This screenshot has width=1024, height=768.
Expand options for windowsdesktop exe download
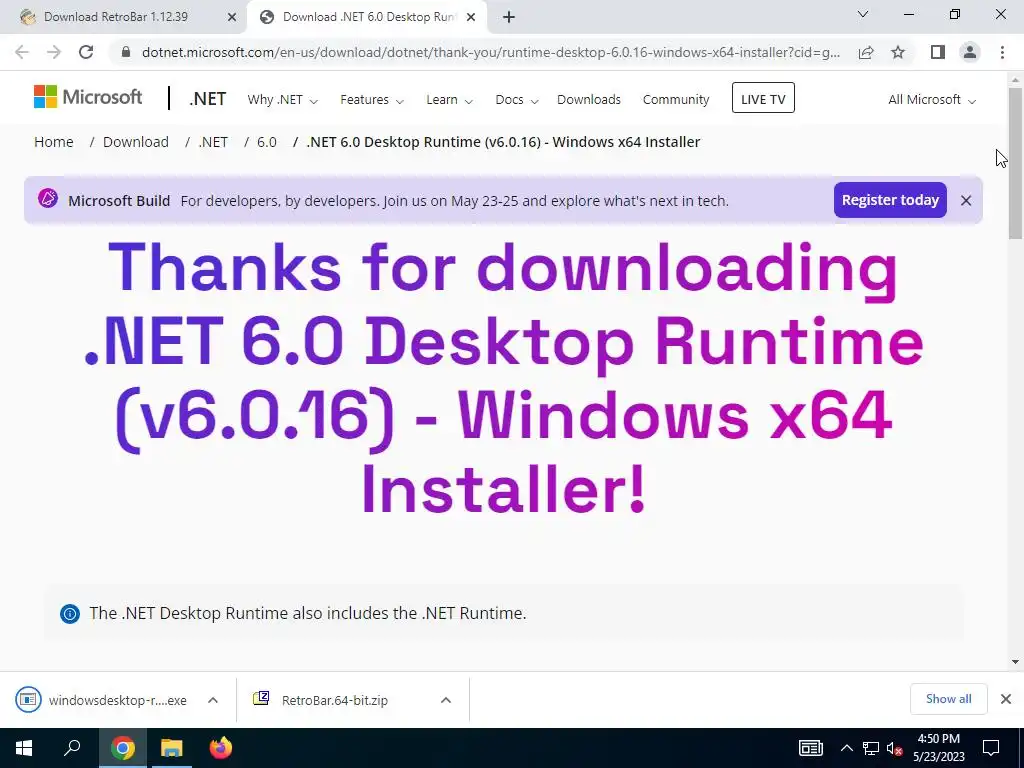coord(213,700)
